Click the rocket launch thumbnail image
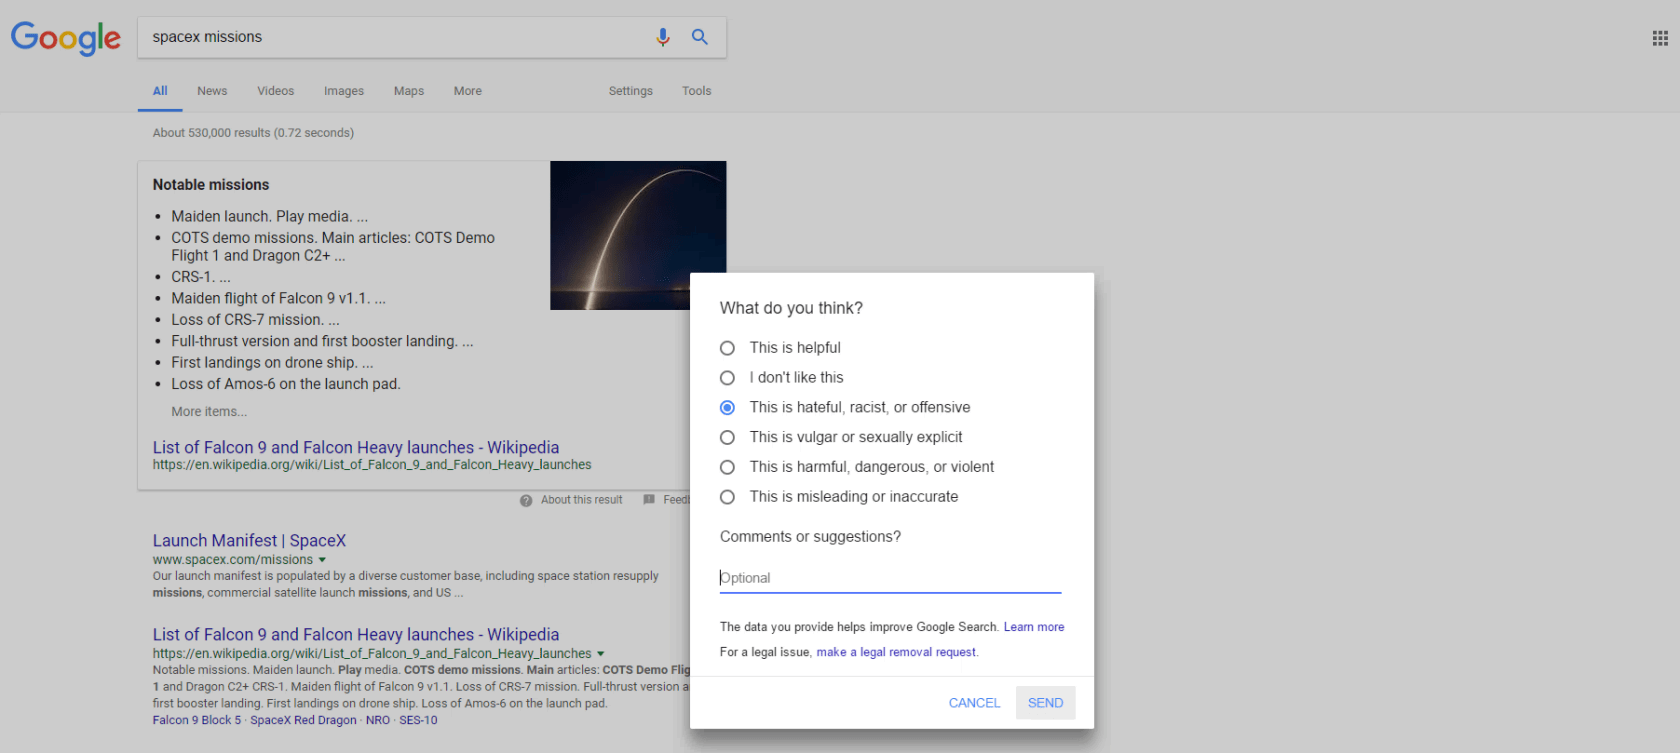Image resolution: width=1680 pixels, height=753 pixels. pos(638,235)
